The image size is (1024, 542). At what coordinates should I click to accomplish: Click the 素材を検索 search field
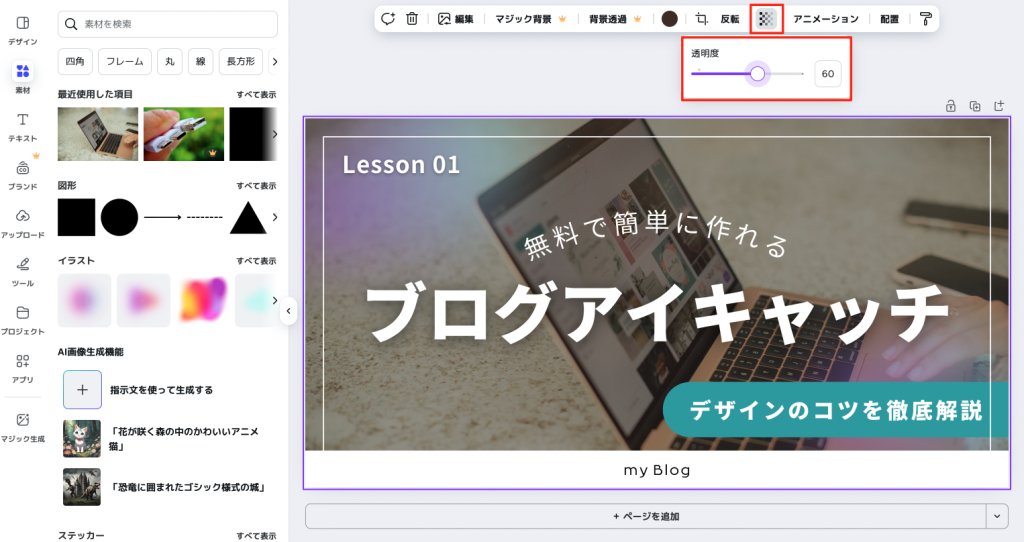pyautogui.click(x=167, y=24)
